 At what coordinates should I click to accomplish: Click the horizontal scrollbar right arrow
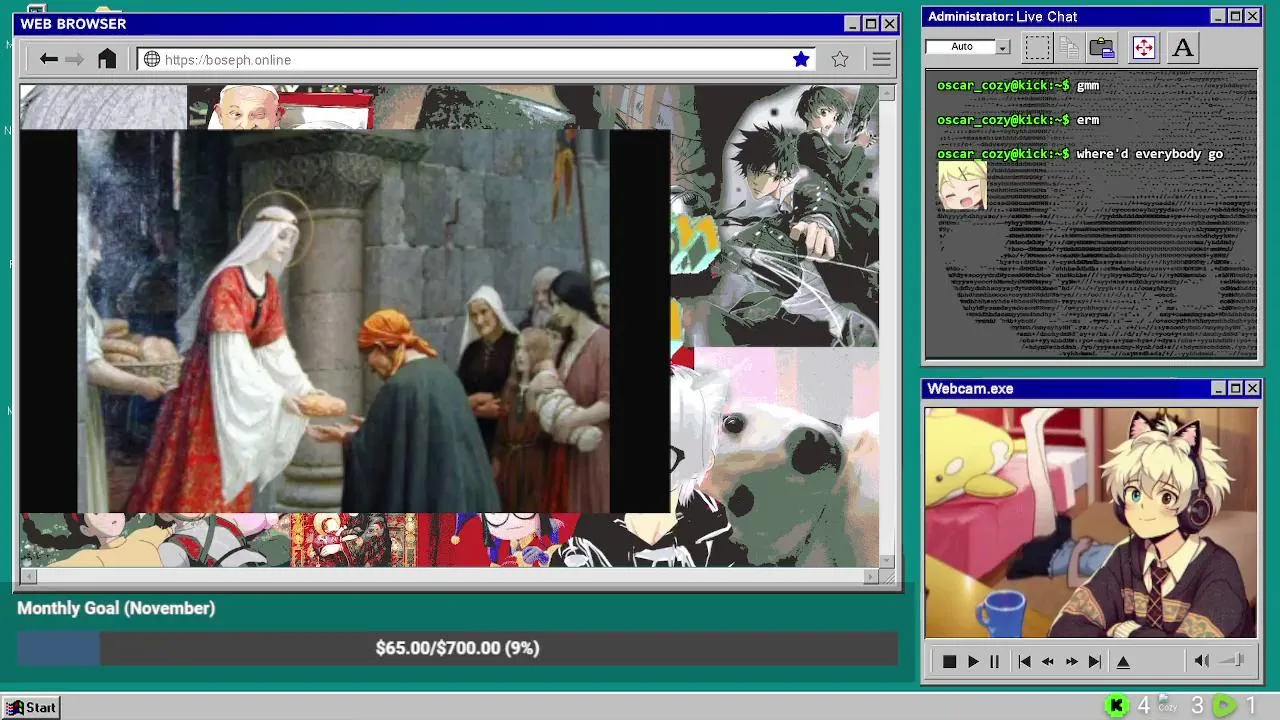871,576
